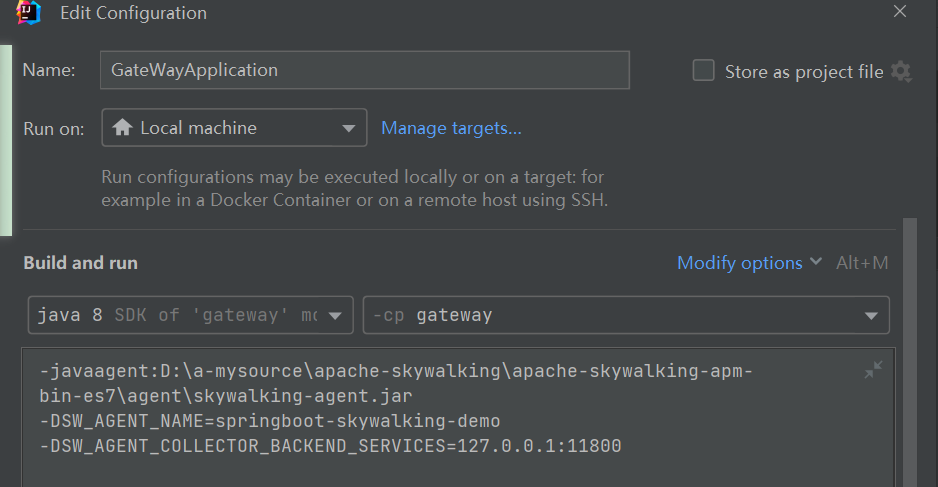Click the Local machine home icon
Image resolution: width=938 pixels, height=487 pixels.
pyautogui.click(x=122, y=127)
